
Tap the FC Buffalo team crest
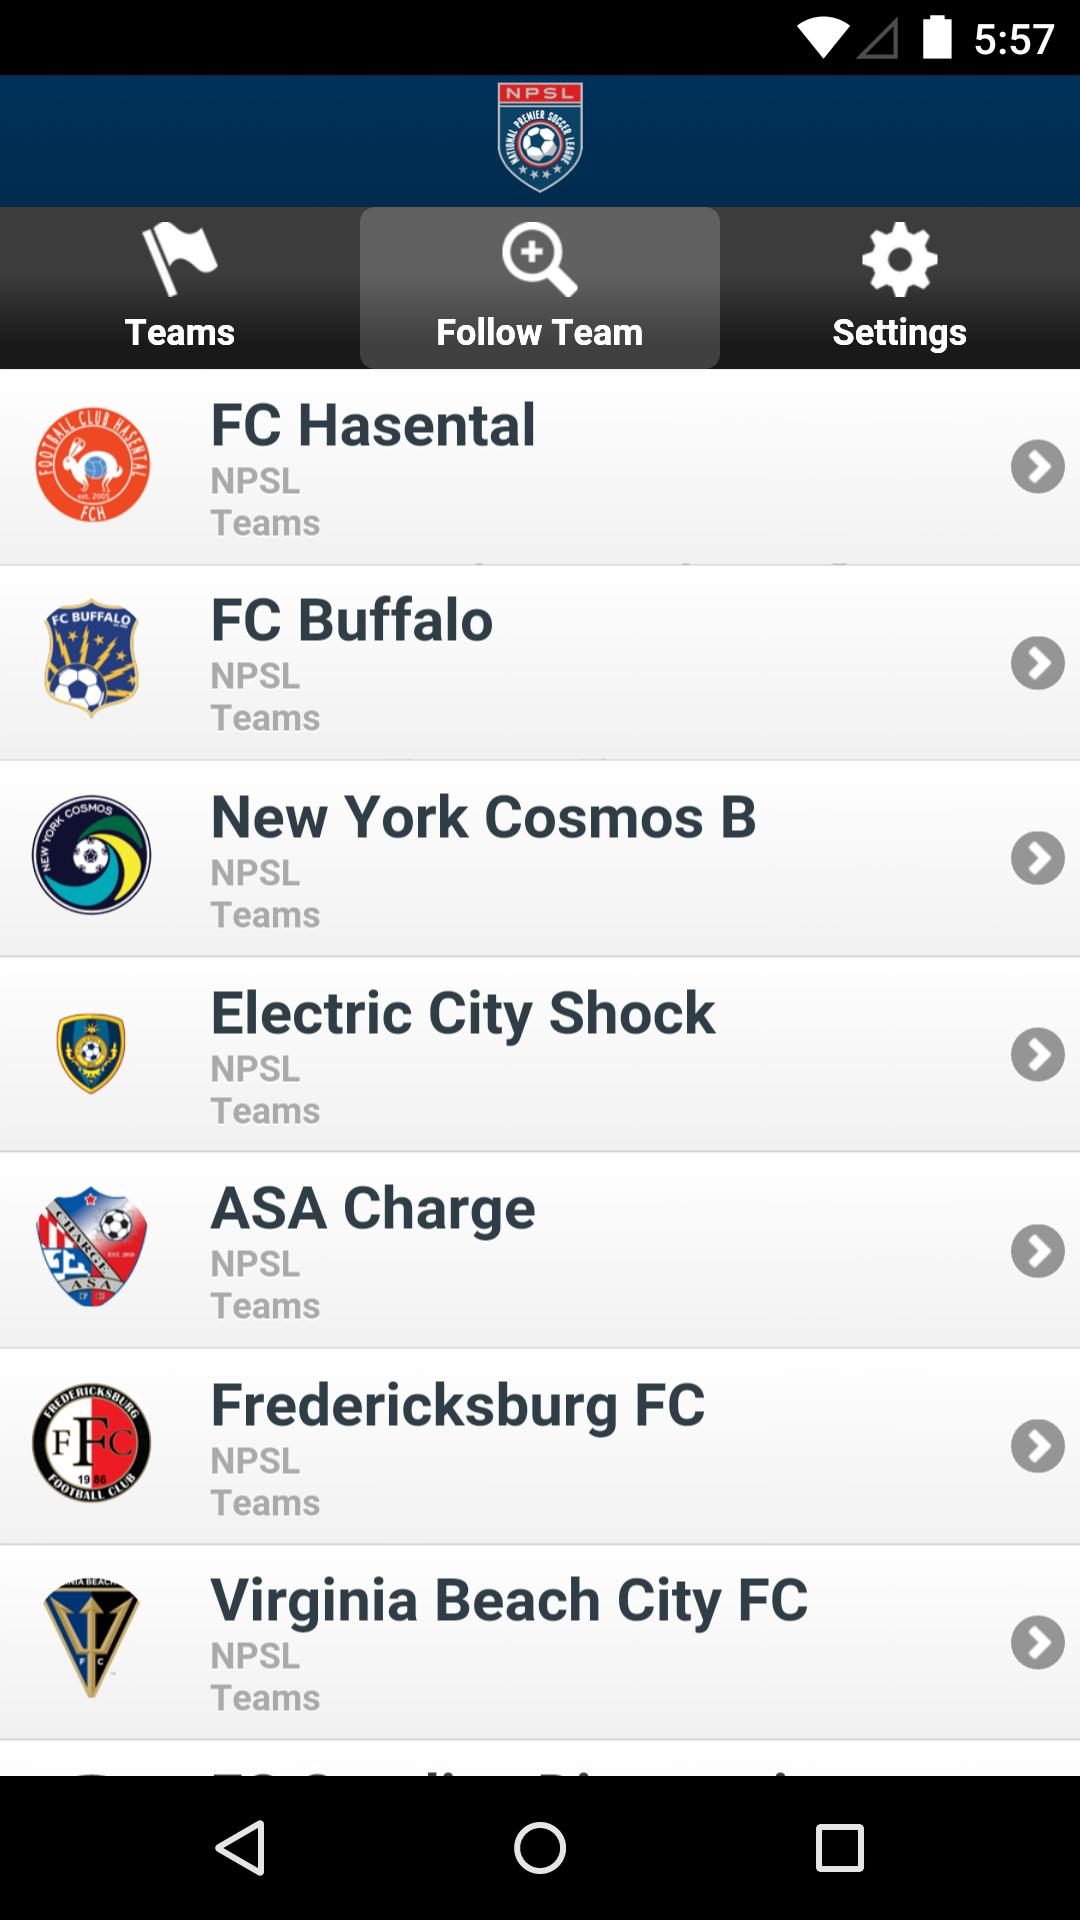click(92, 660)
